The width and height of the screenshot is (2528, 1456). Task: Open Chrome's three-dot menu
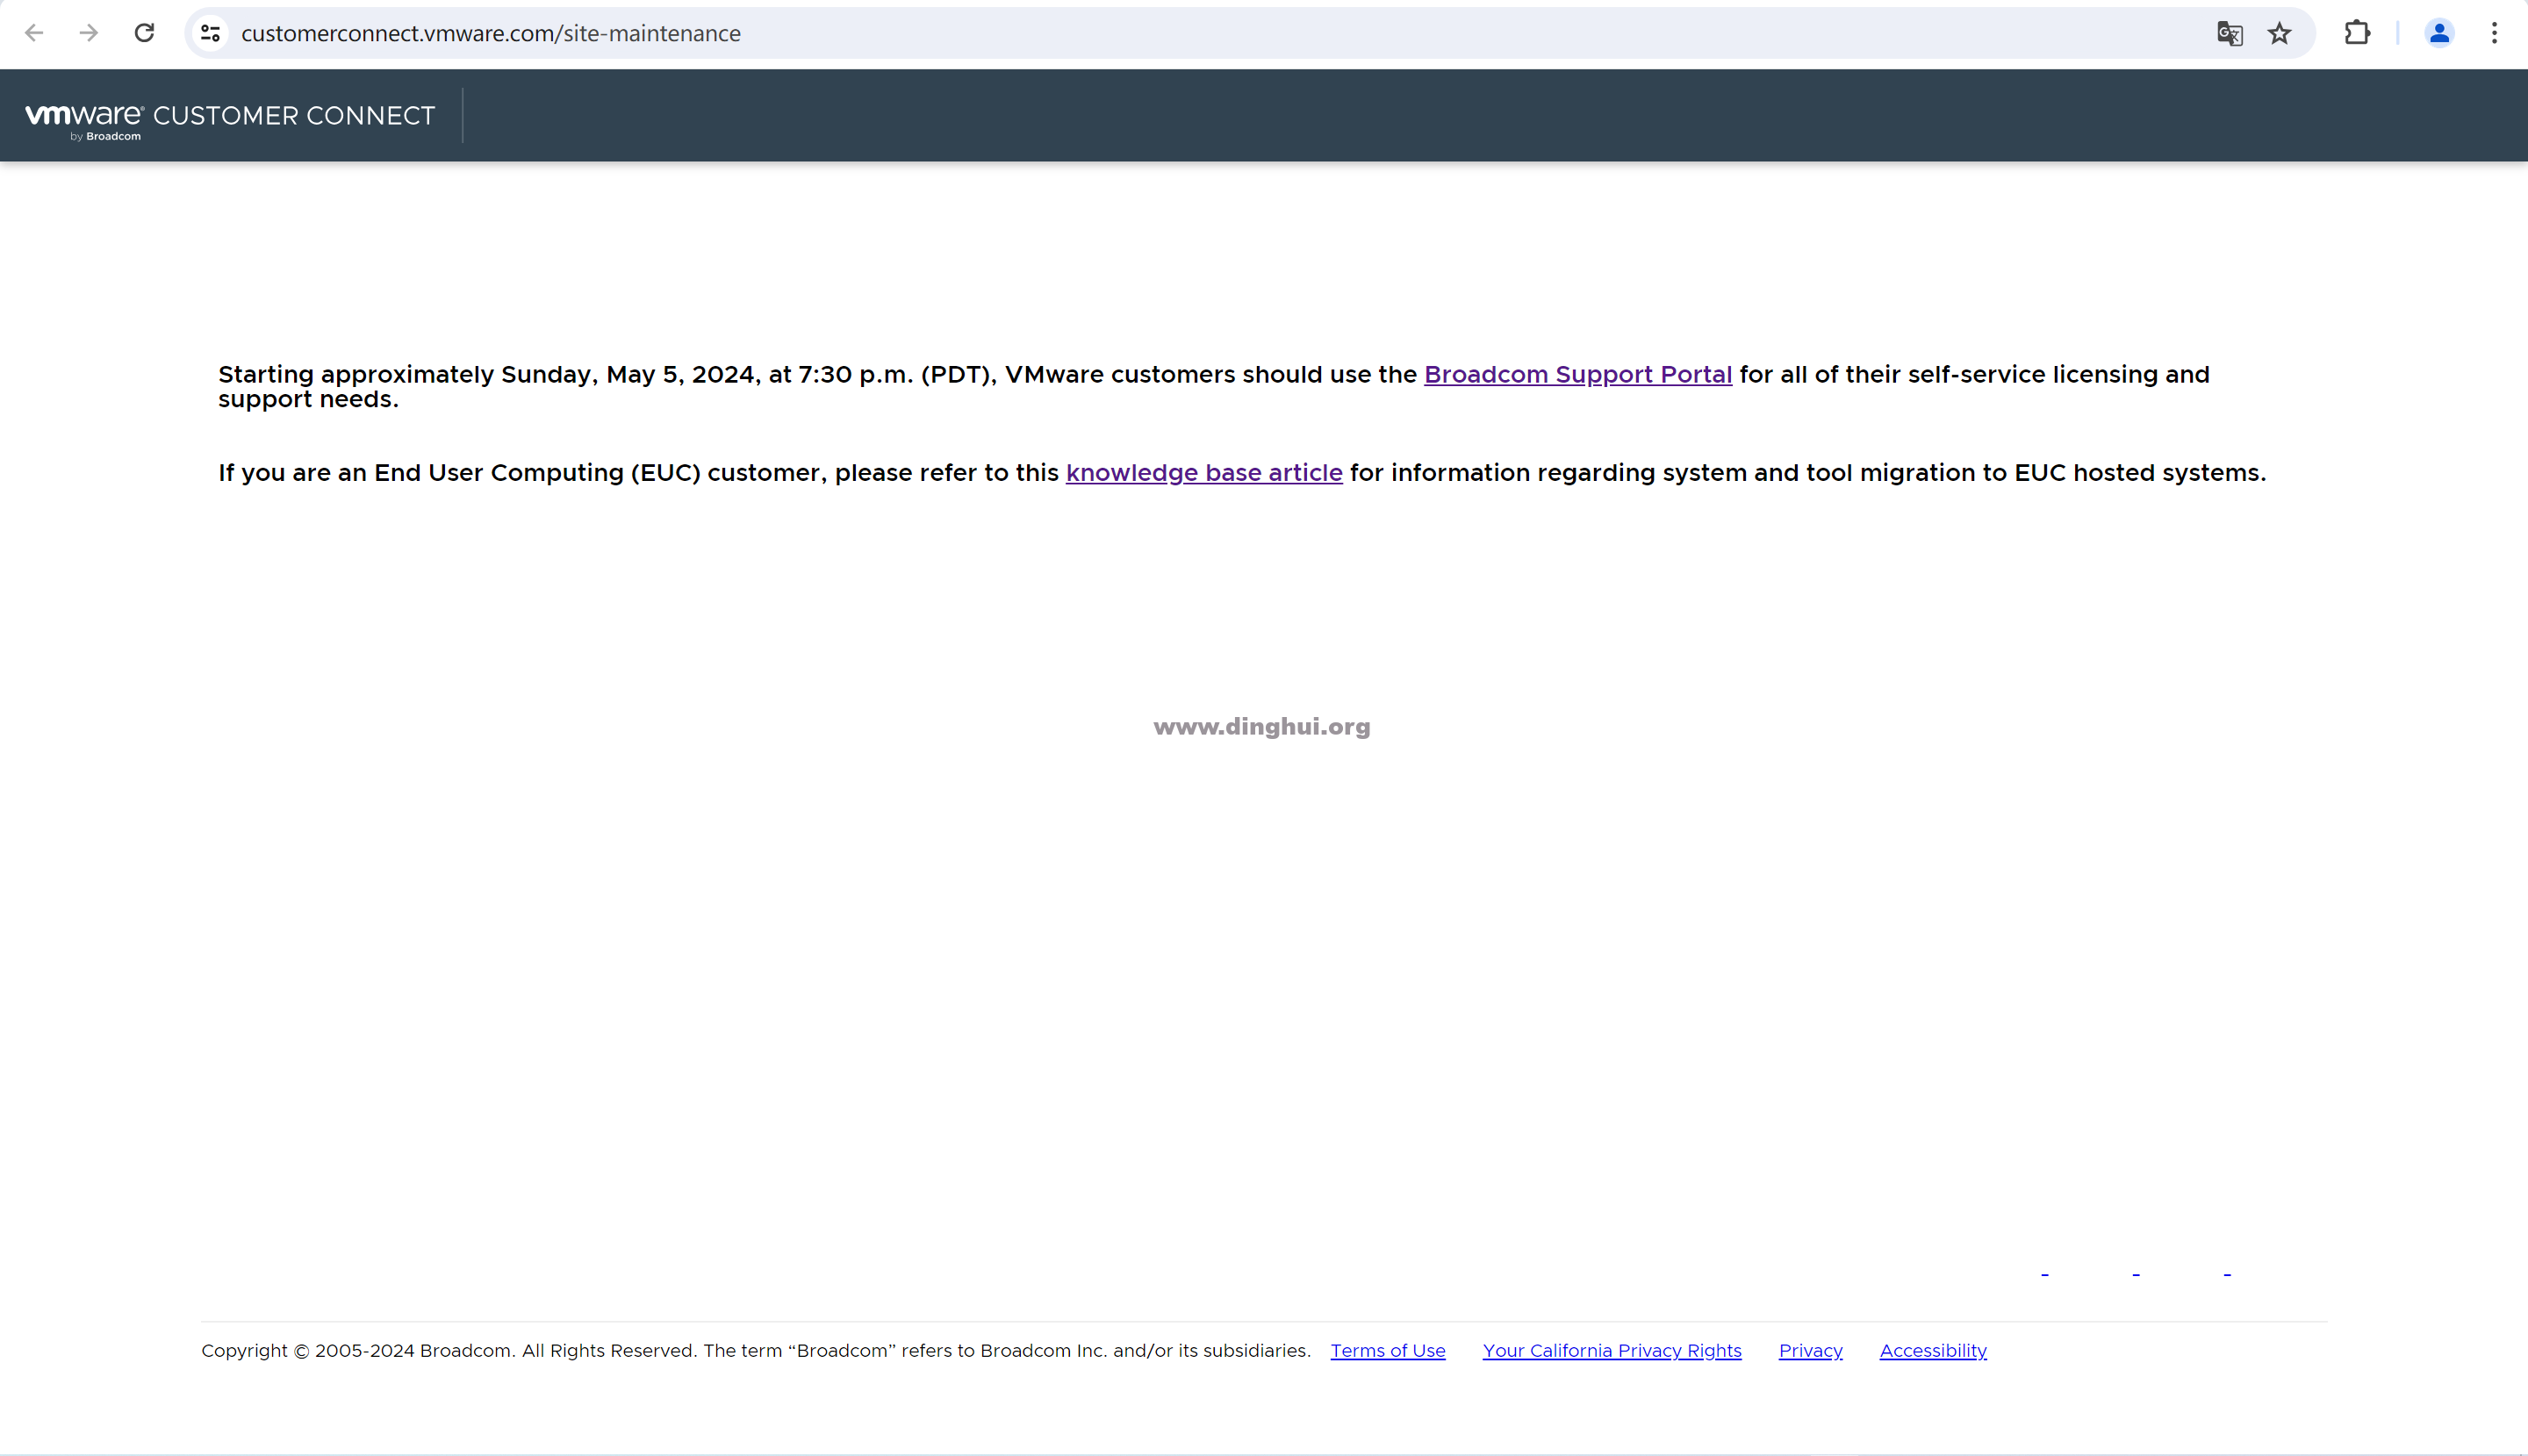coord(2494,33)
